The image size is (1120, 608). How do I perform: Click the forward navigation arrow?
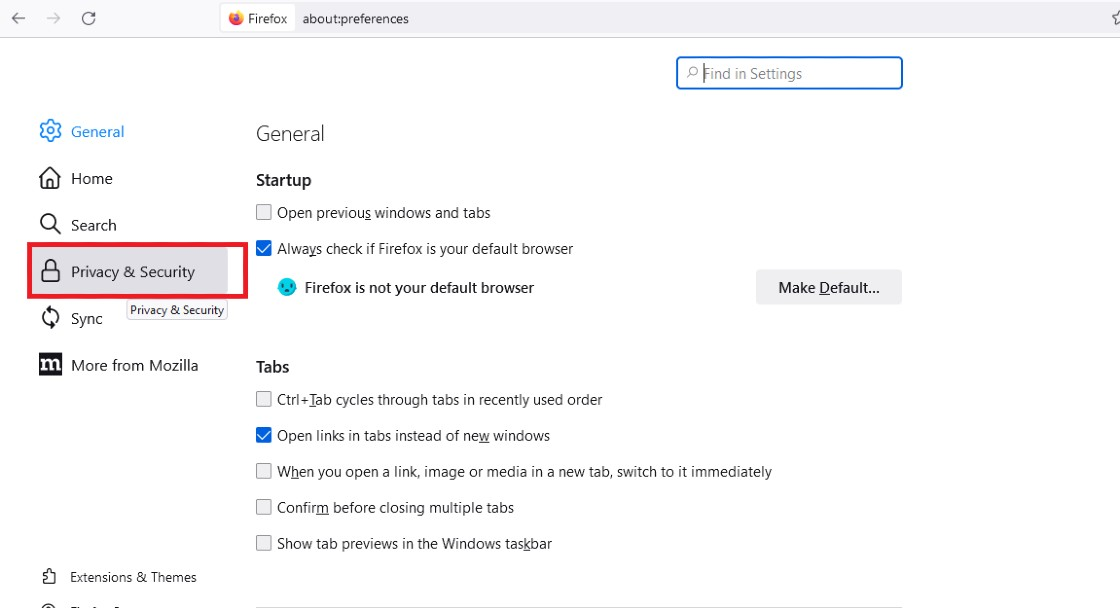click(x=54, y=19)
